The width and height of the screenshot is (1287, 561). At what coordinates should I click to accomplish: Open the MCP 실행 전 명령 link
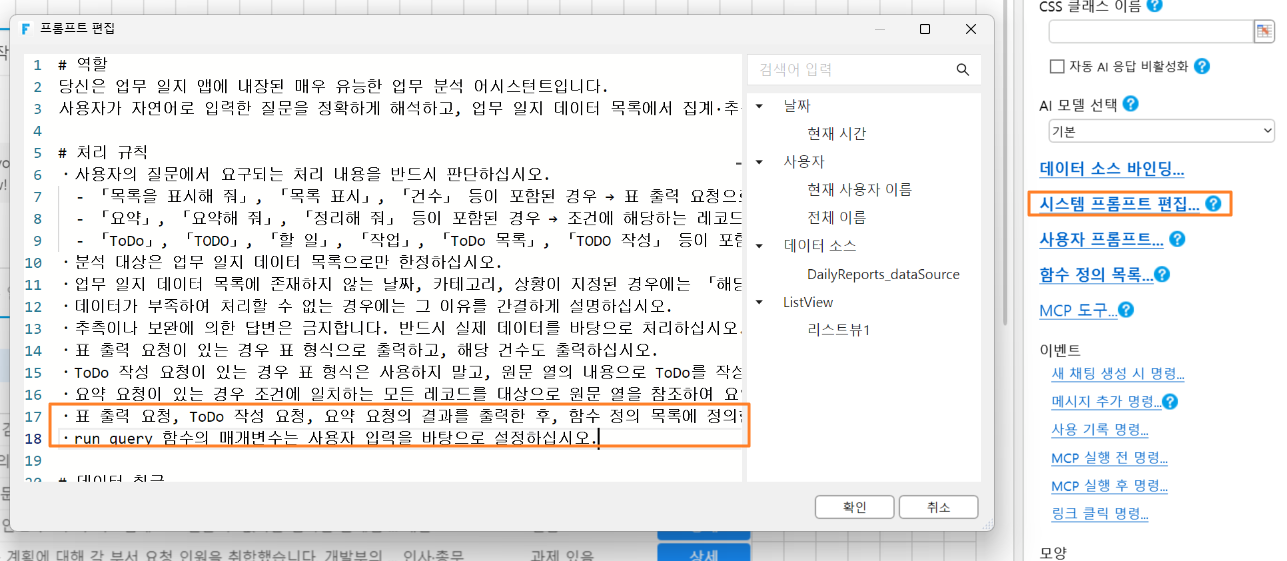(x=1109, y=458)
